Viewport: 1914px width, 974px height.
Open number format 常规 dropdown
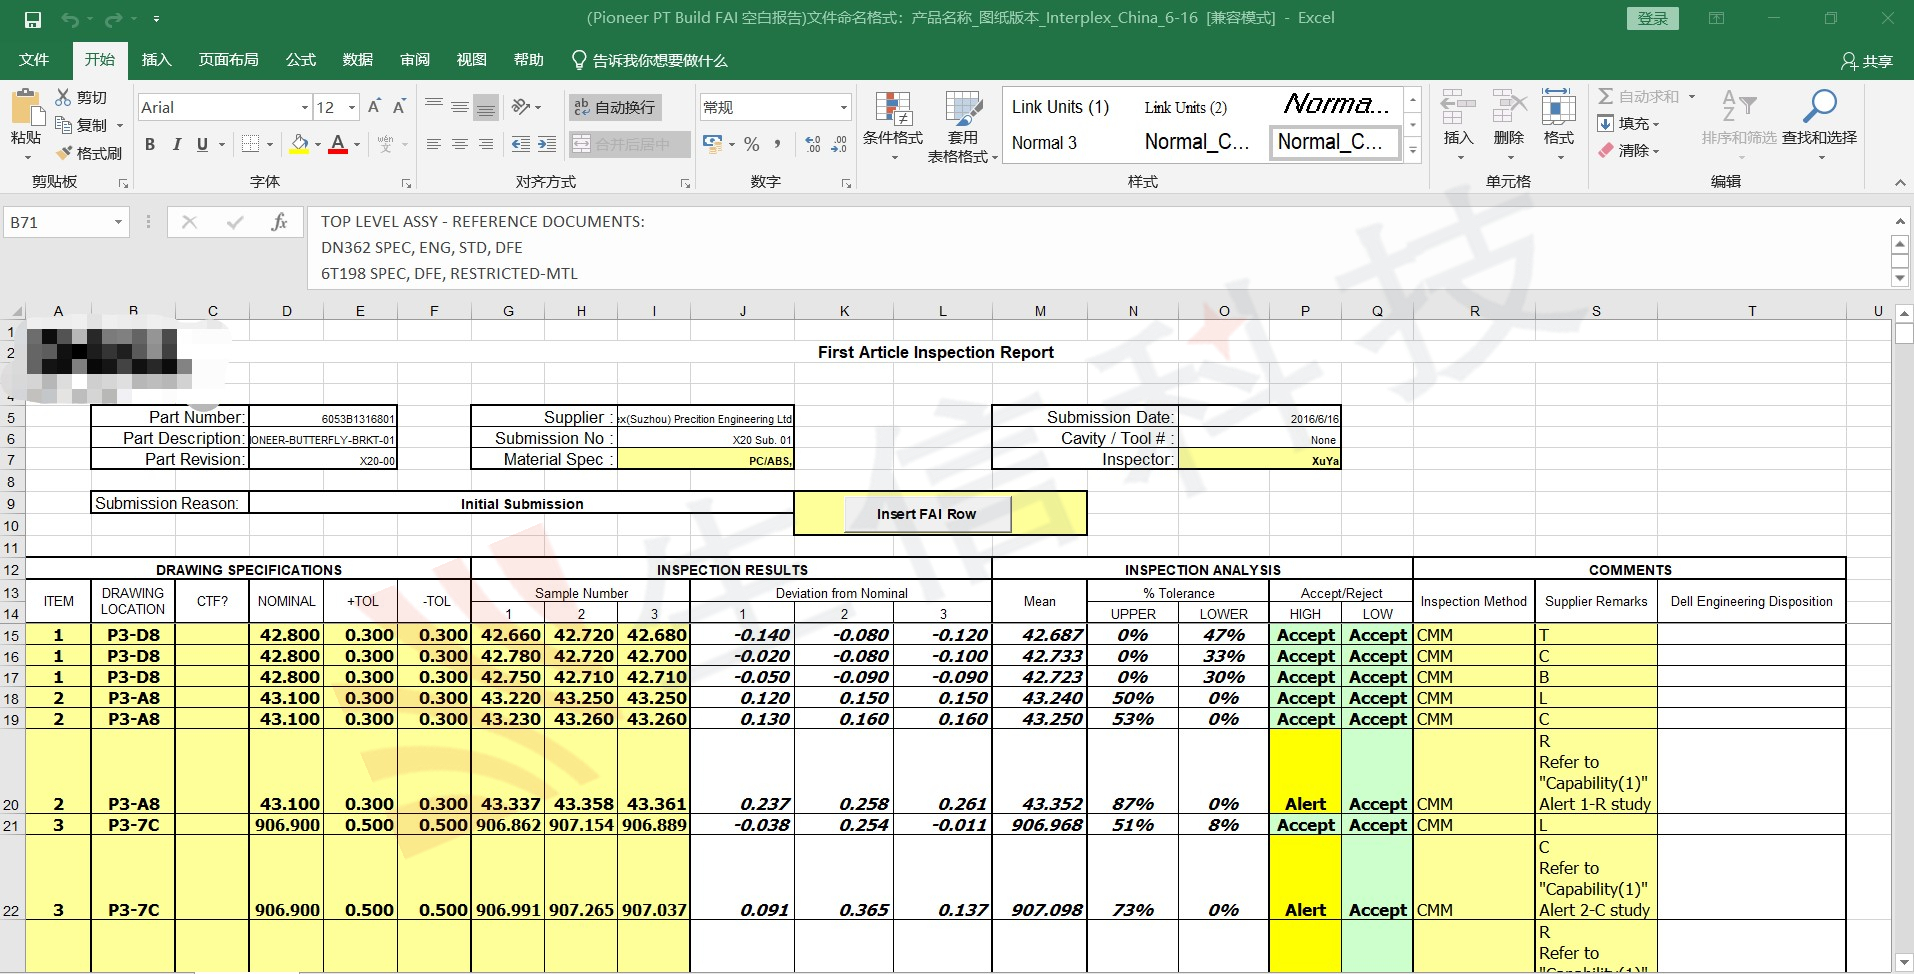tap(843, 107)
